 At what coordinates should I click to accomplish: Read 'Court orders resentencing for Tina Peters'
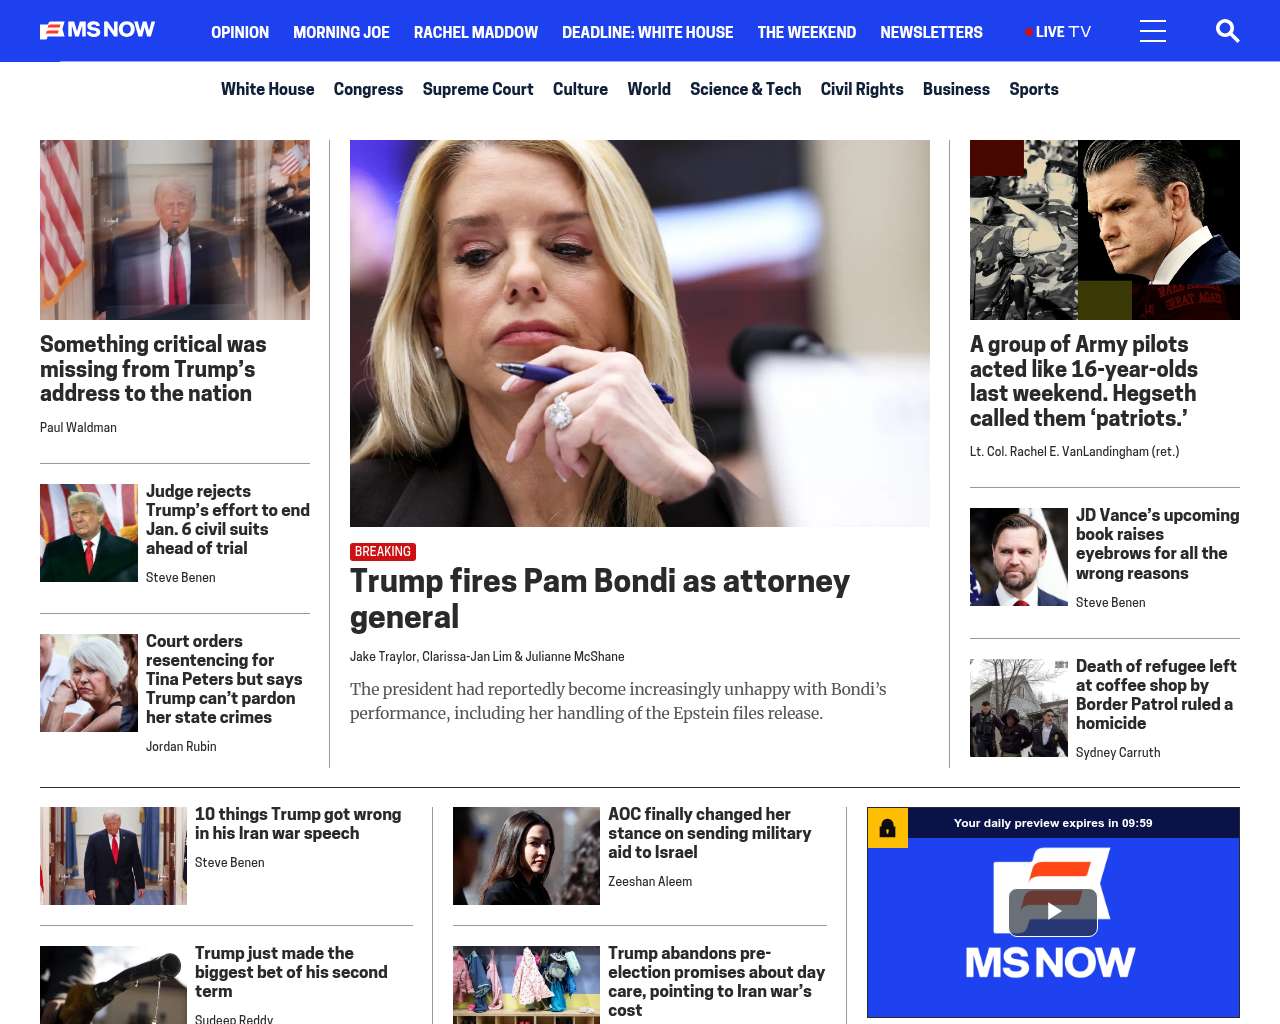tap(224, 679)
